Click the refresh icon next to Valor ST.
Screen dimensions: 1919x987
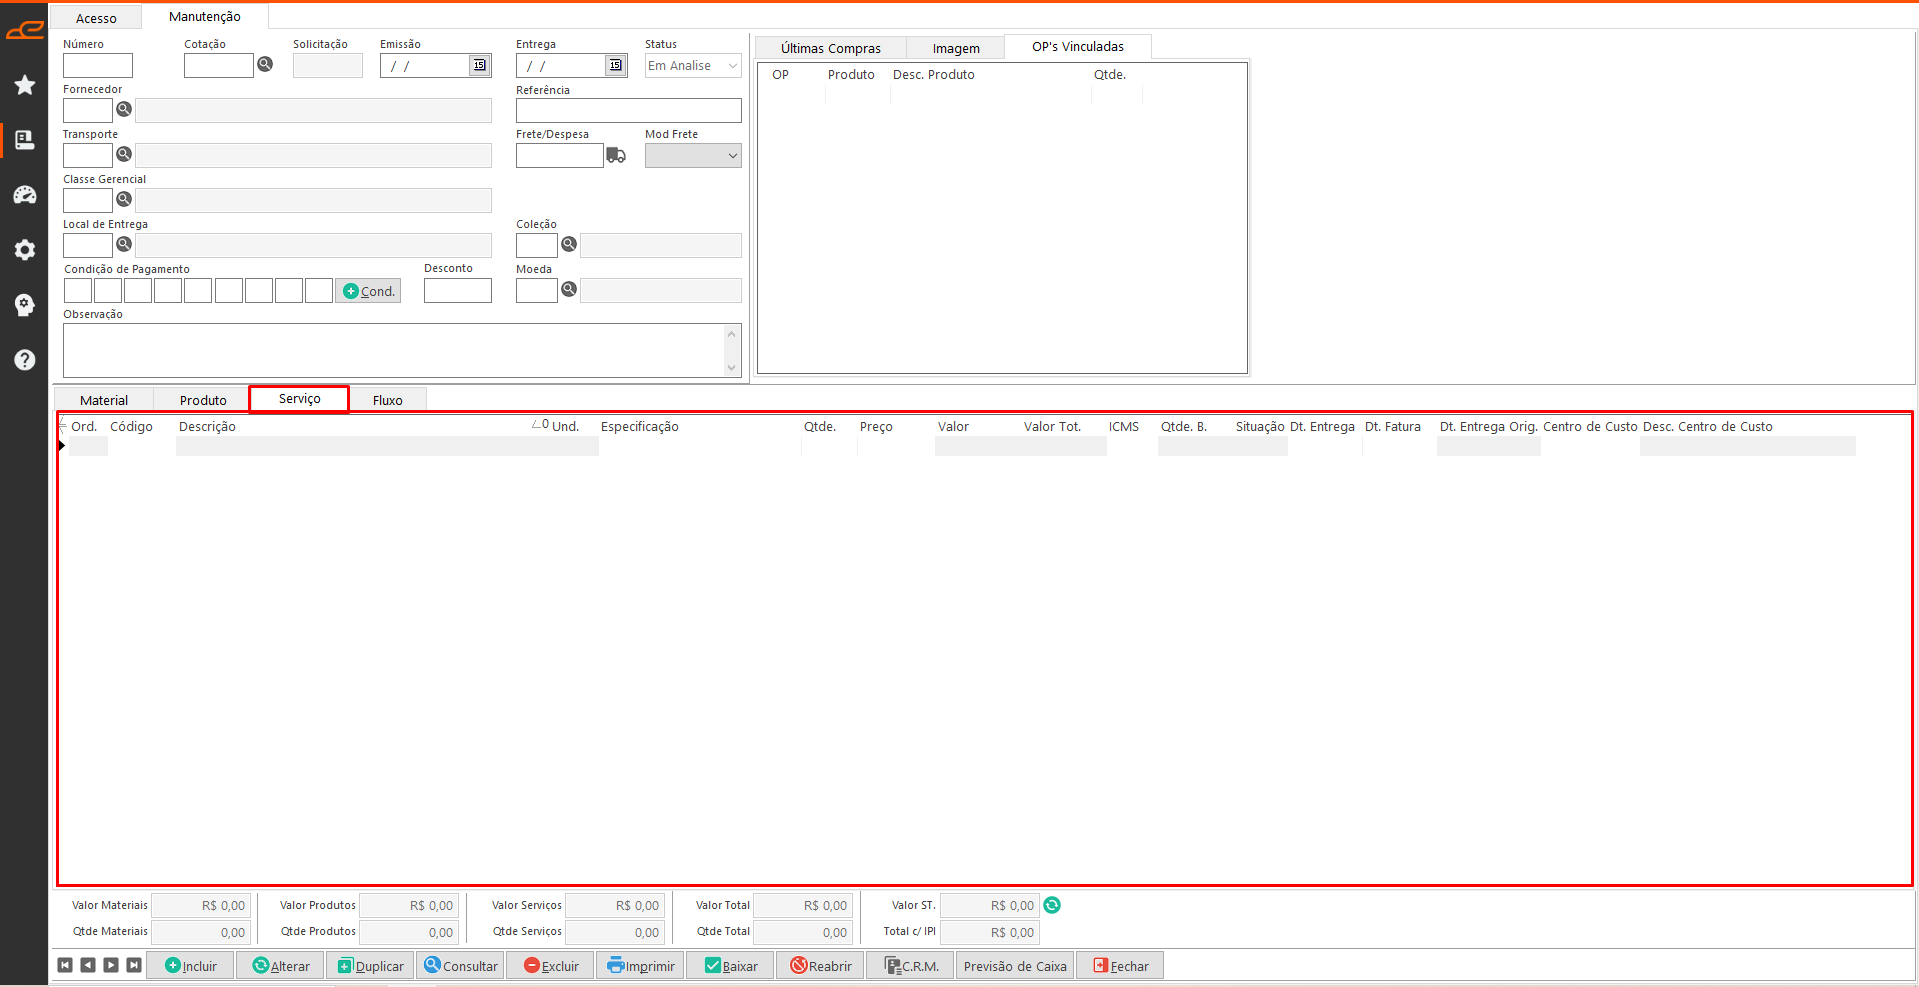click(x=1052, y=905)
